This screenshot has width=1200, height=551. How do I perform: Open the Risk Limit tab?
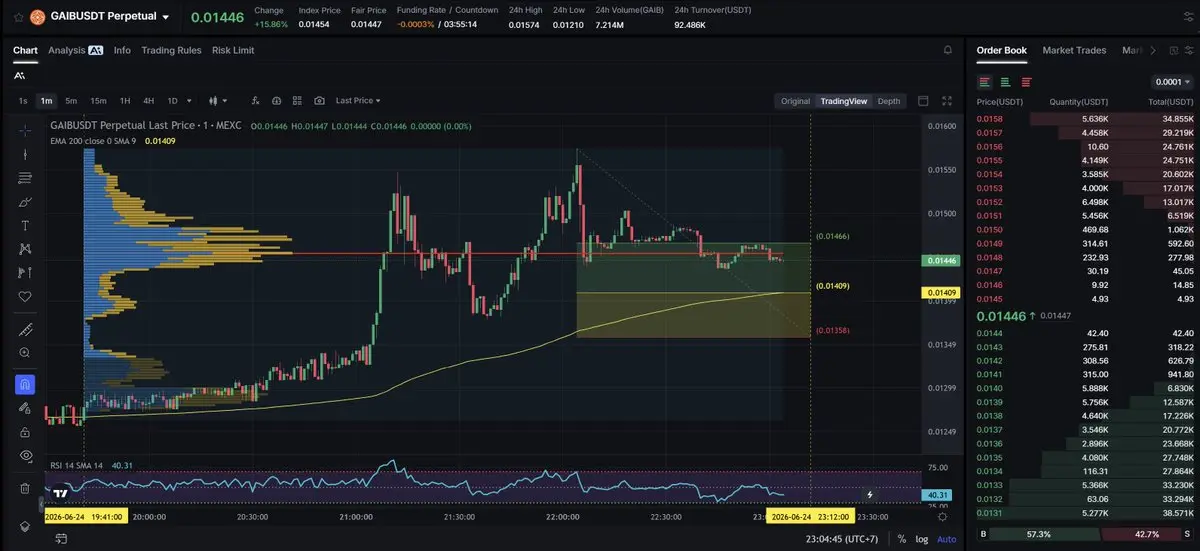(233, 50)
